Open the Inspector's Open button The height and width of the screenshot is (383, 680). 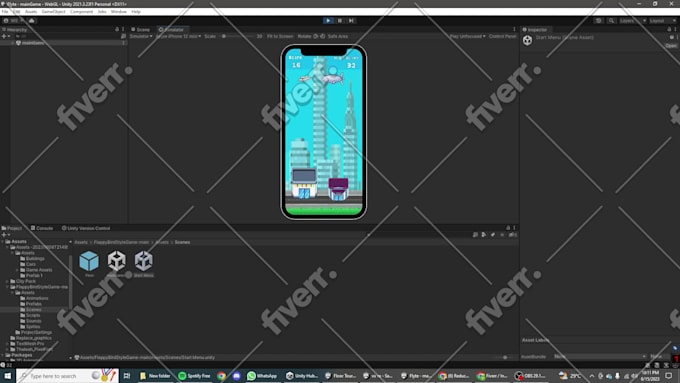pos(671,46)
